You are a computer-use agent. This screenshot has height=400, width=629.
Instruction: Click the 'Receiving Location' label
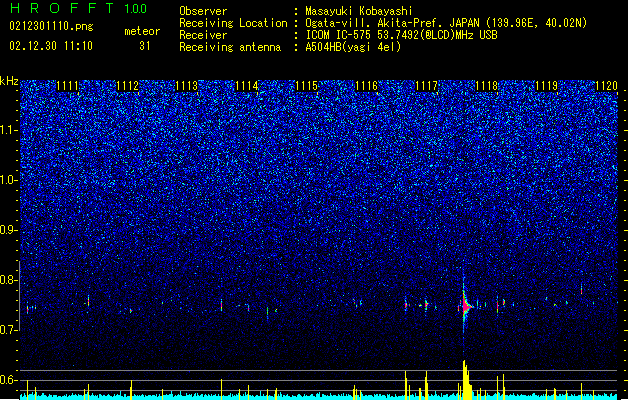[233, 23]
